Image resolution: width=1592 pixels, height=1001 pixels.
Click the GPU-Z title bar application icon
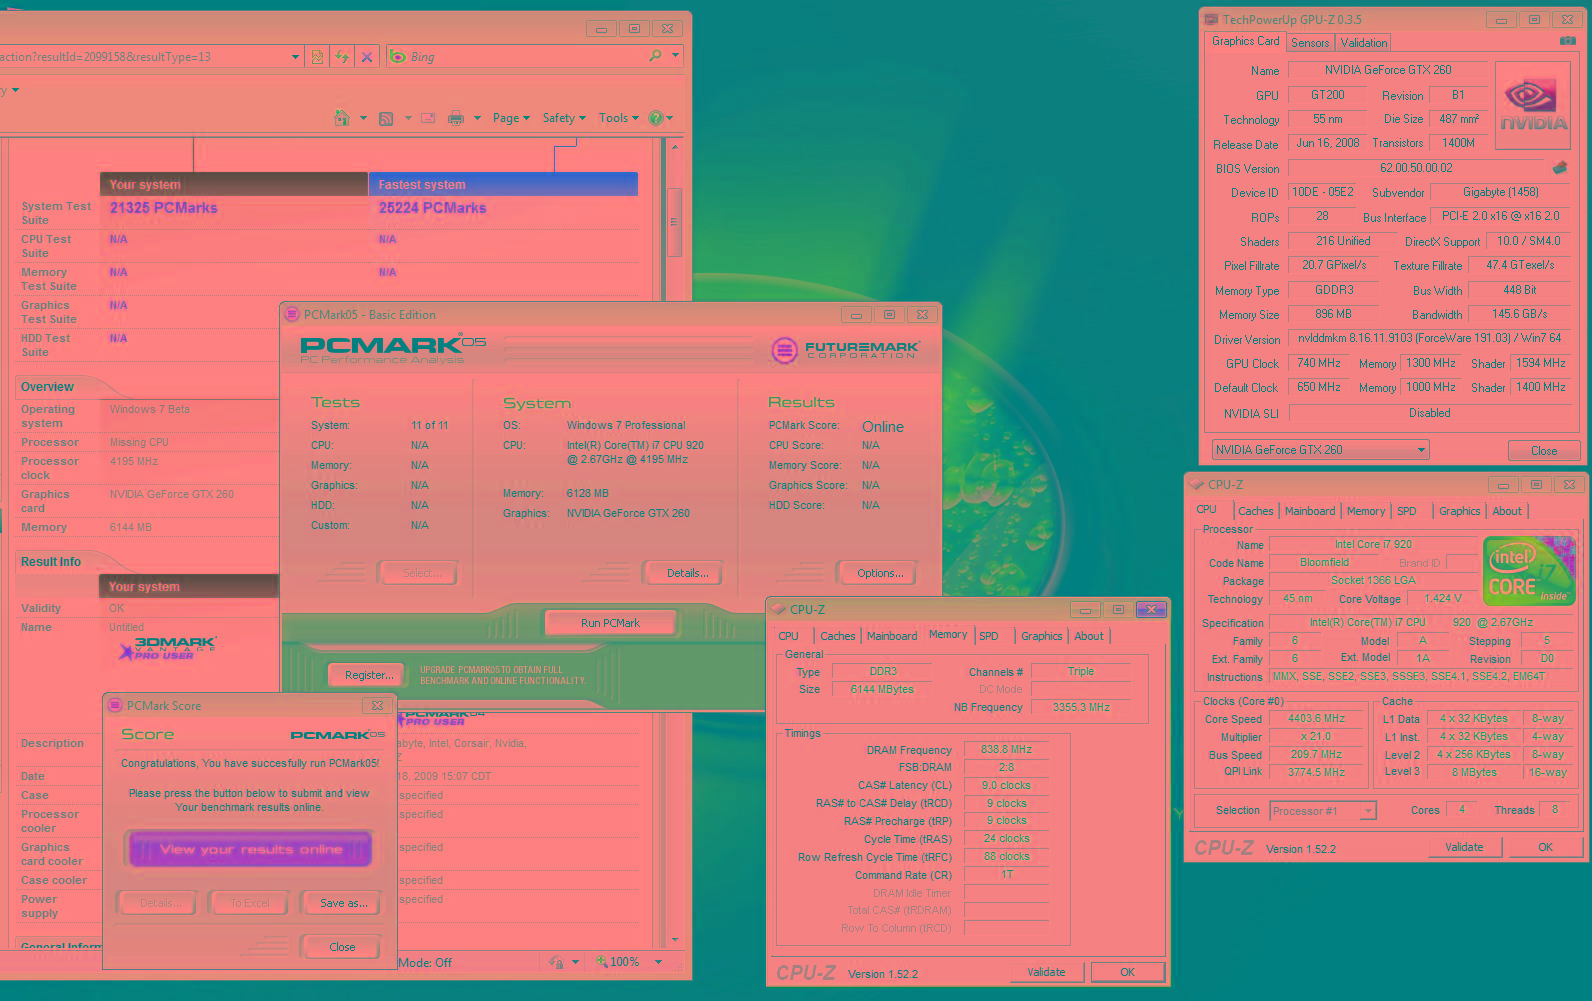tap(1211, 19)
